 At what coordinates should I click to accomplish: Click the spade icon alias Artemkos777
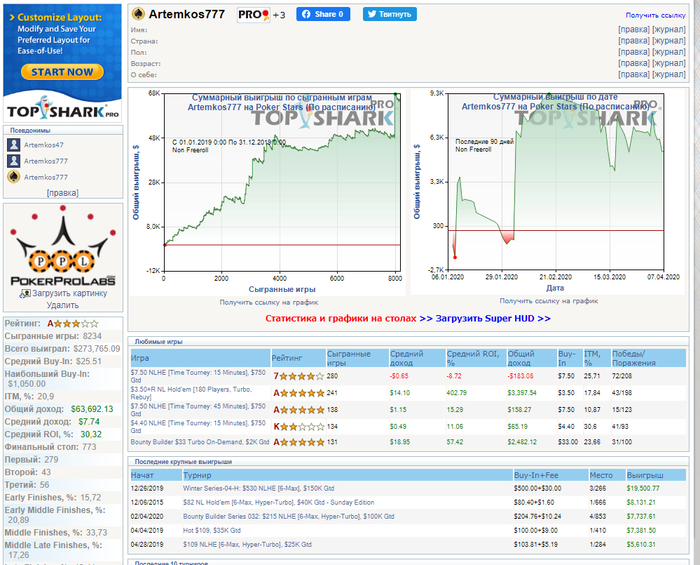(14, 177)
